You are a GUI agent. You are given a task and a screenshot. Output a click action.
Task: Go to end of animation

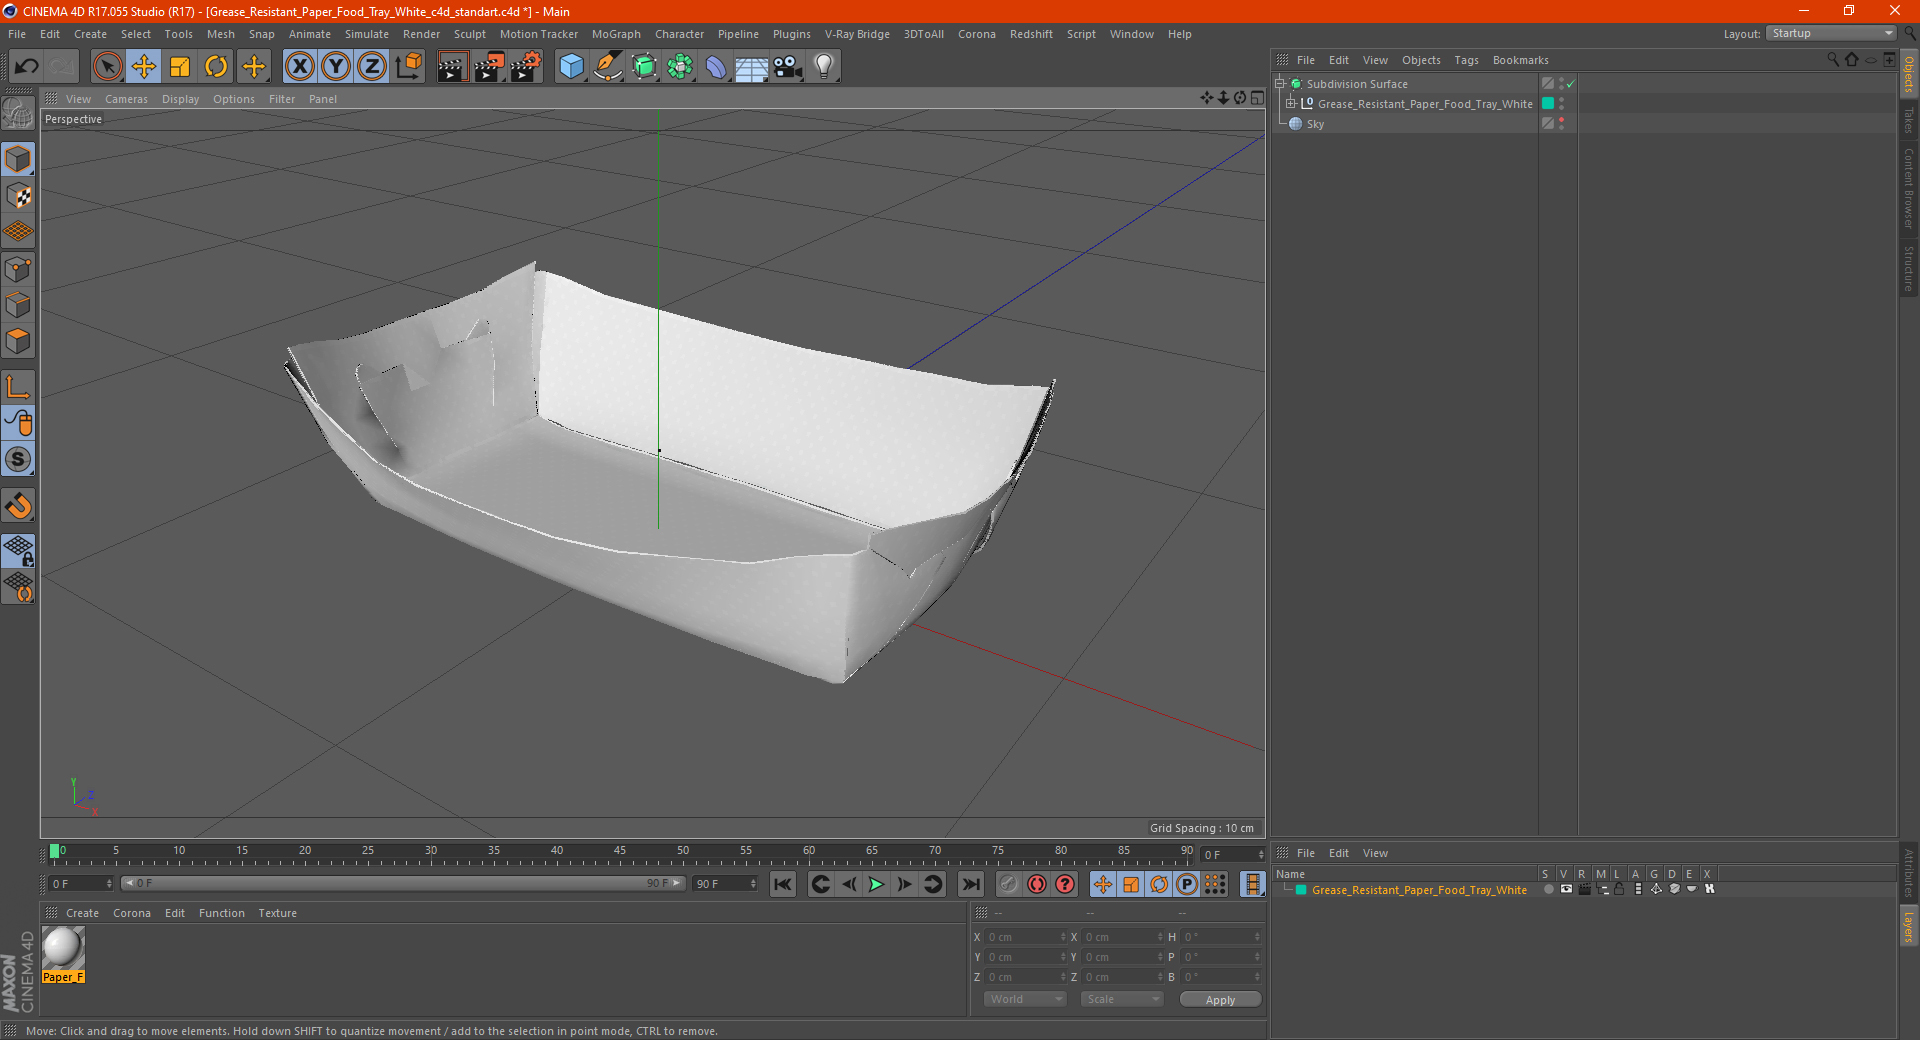click(x=970, y=884)
